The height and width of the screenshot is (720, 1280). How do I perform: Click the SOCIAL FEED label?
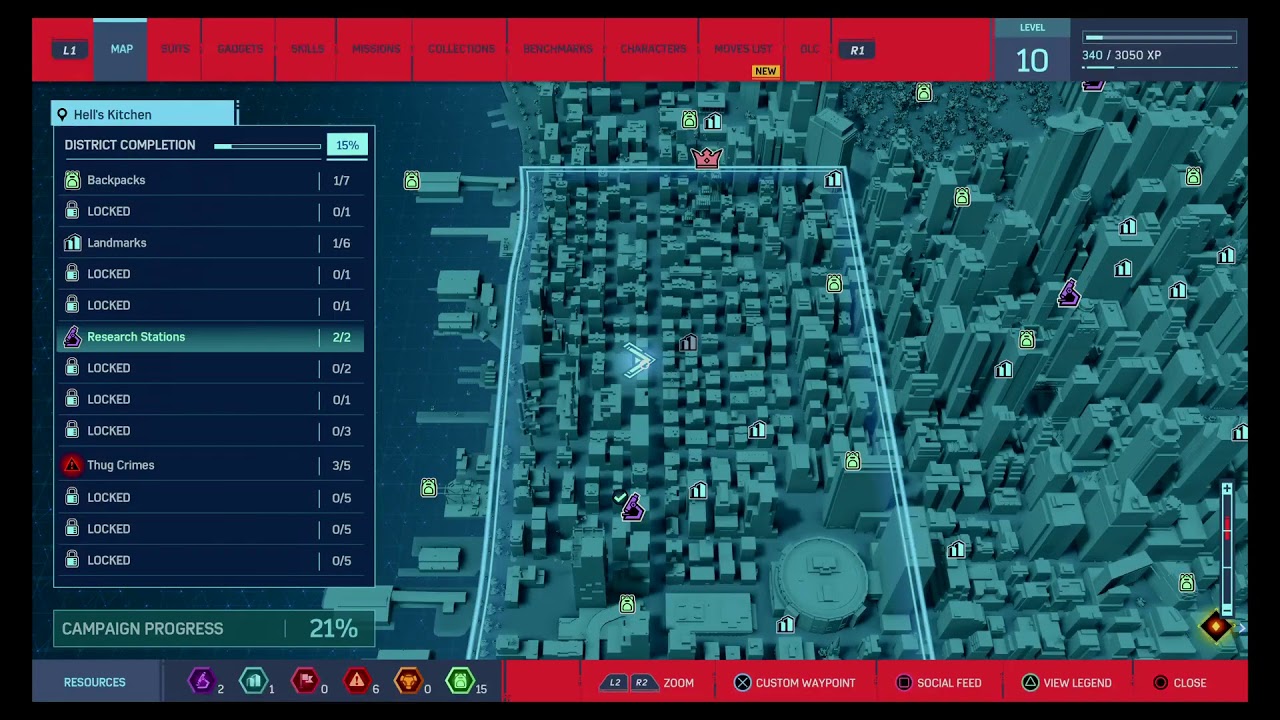(949, 683)
